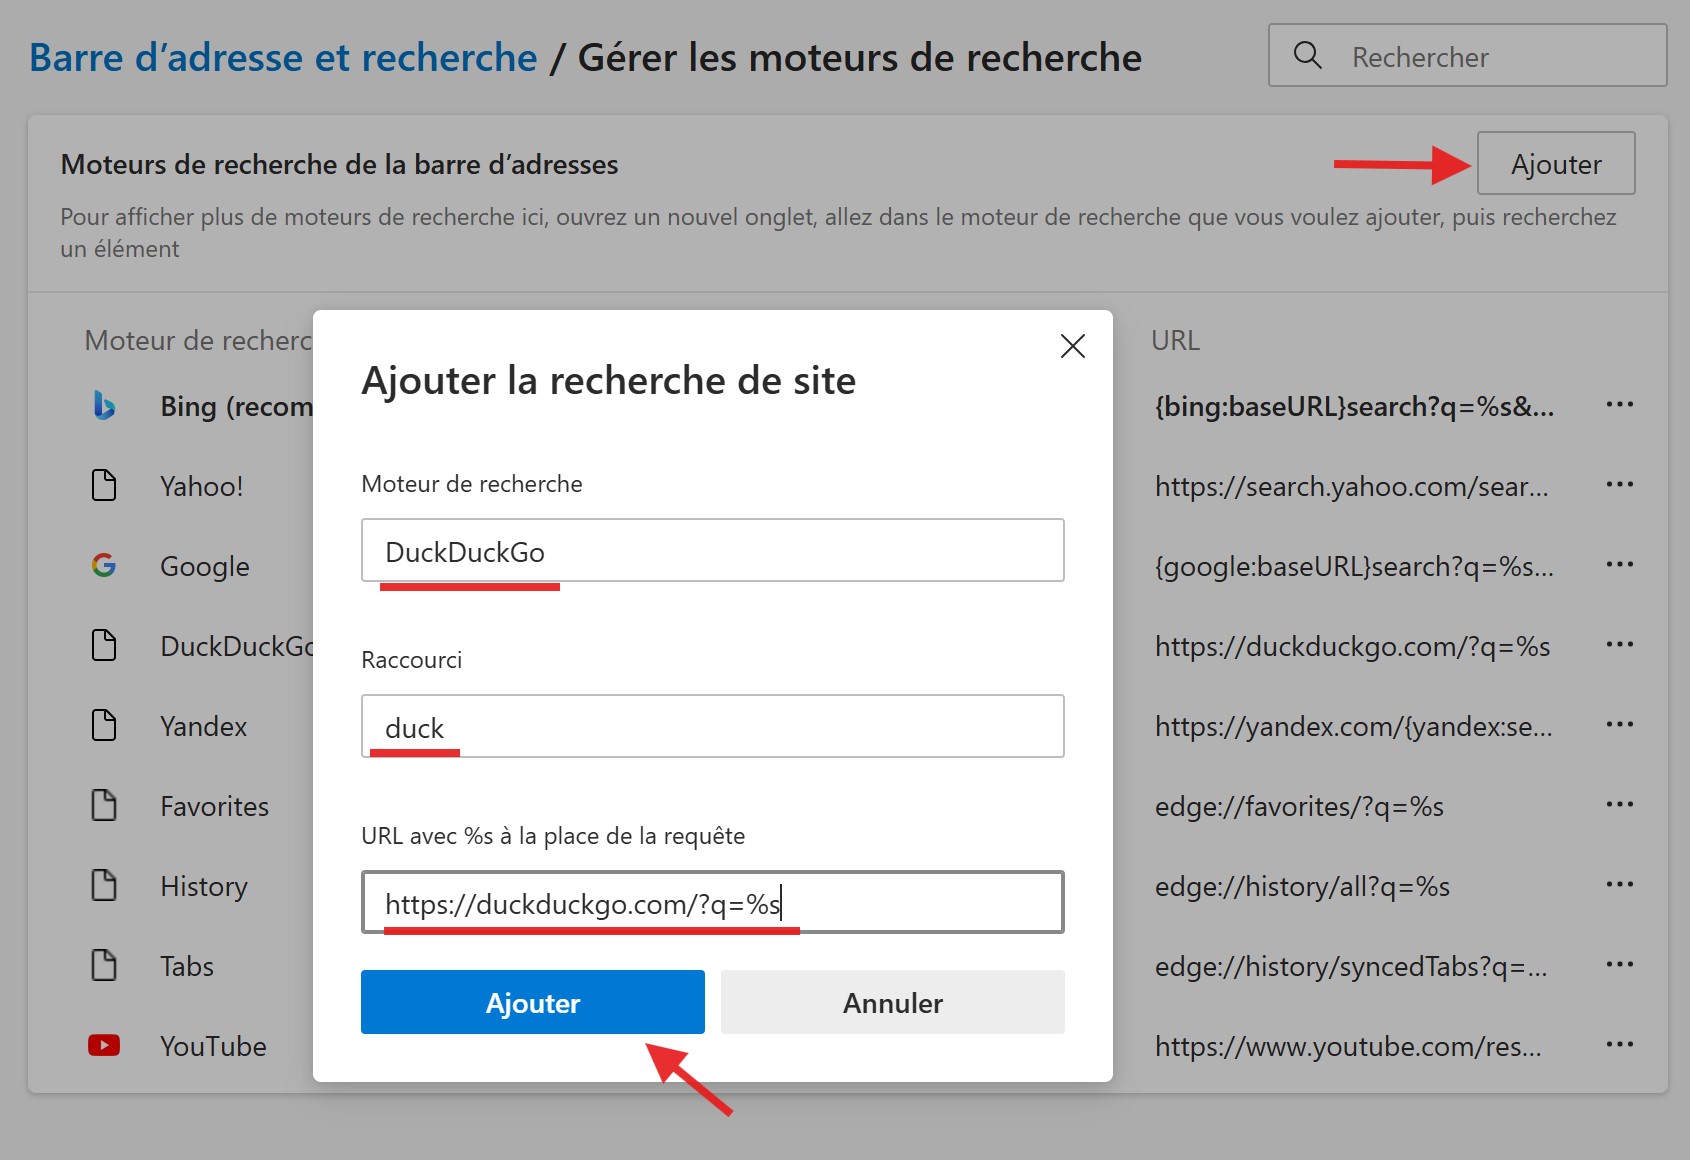1690x1160 pixels.
Task: Select the Tabs engine name
Action: click(187, 966)
